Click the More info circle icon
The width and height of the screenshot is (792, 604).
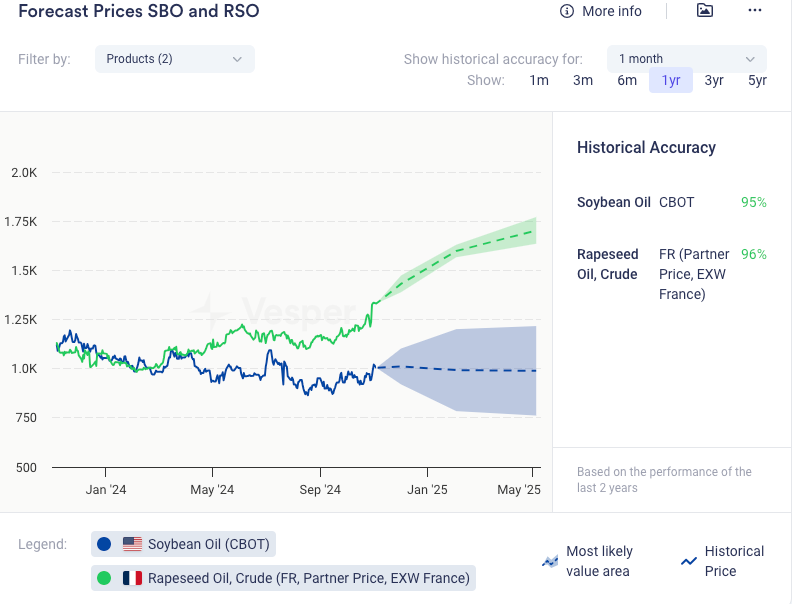(x=567, y=11)
